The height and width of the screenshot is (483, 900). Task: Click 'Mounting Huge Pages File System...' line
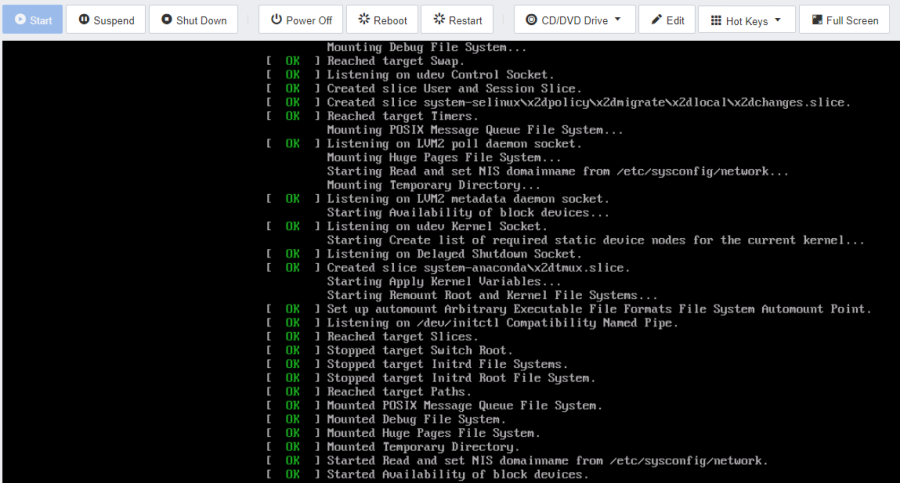[444, 157]
